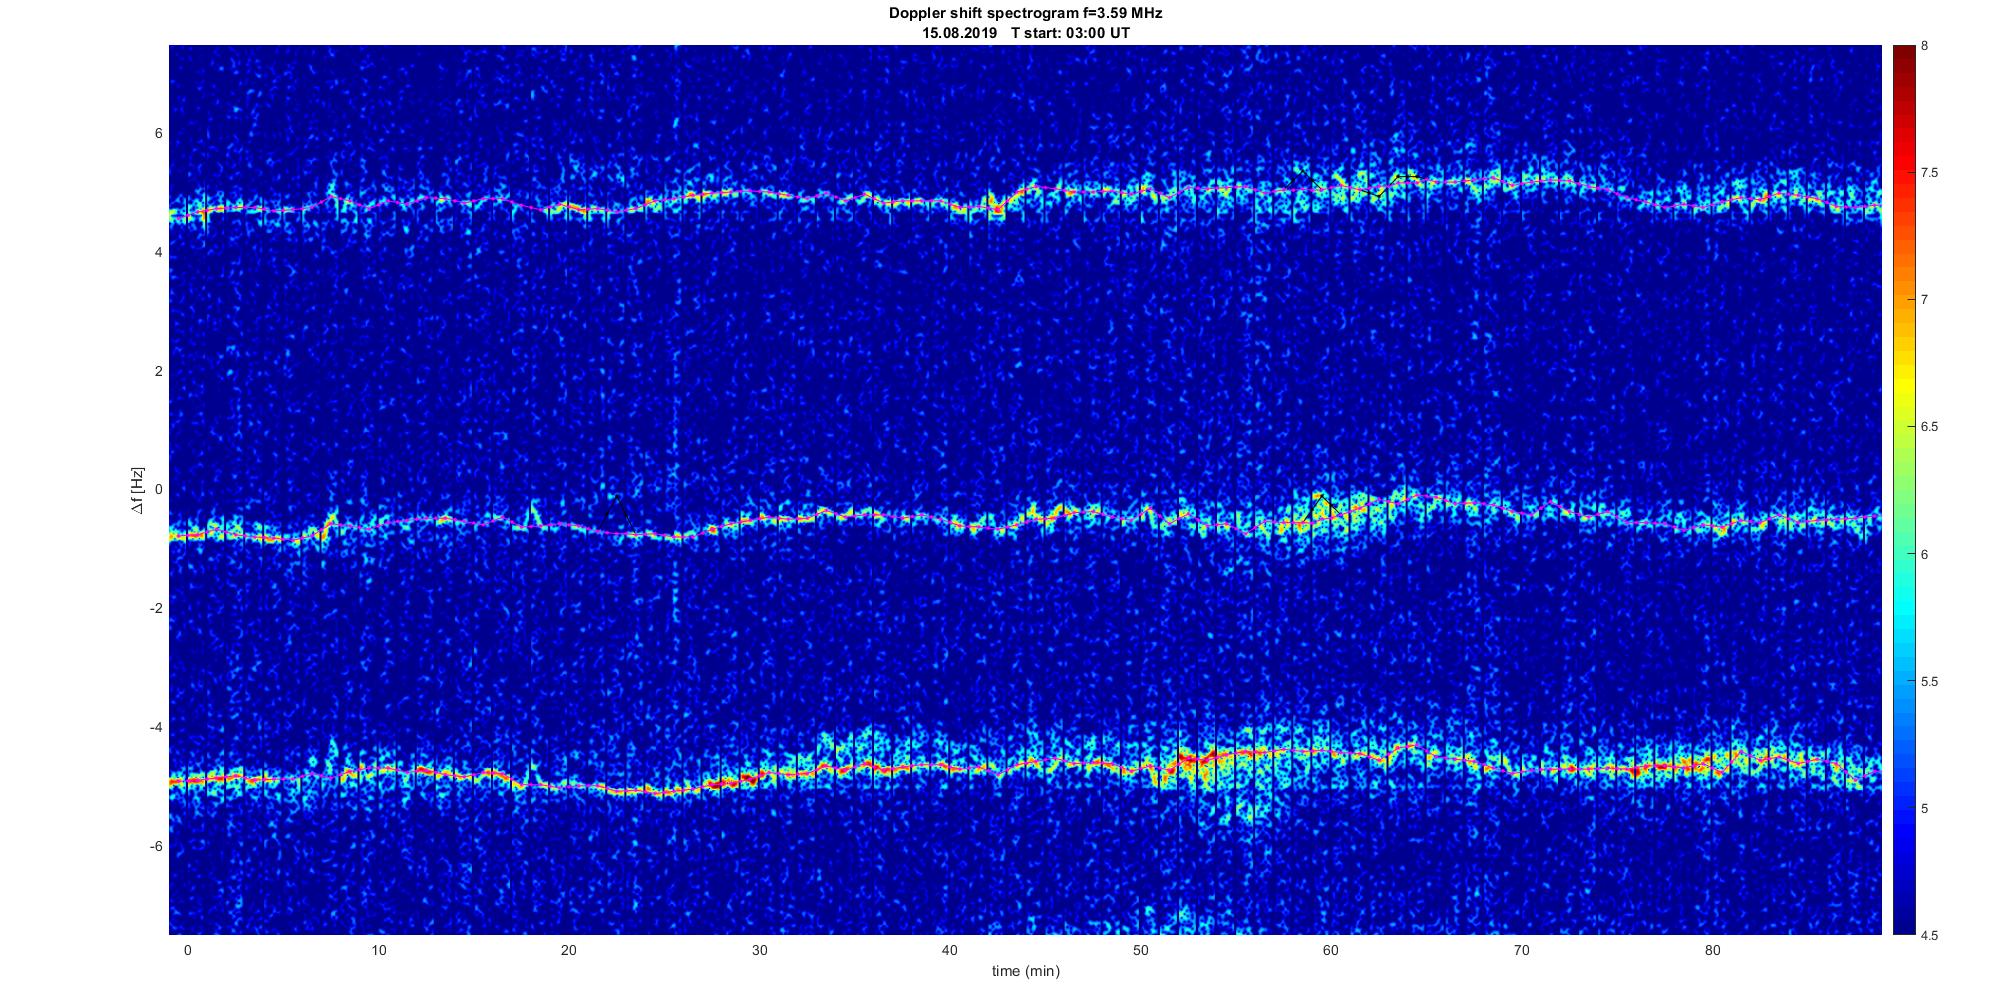Click the plot title 'Doppler shift spectrogram f=3.59 MHz'
This screenshot has height=1003, width=2000.
(1025, 14)
